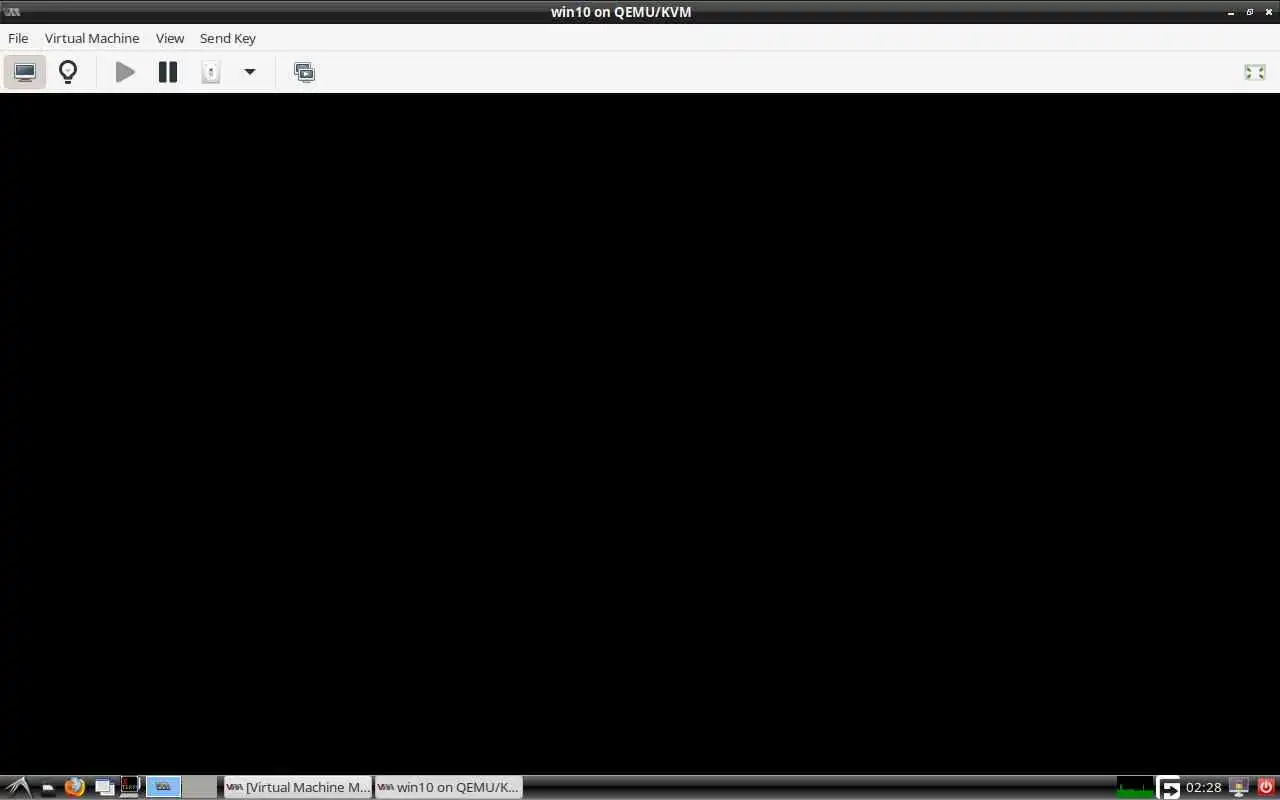This screenshot has height=800, width=1280.
Task: Launch Firefox from the taskbar
Action: click(x=75, y=787)
